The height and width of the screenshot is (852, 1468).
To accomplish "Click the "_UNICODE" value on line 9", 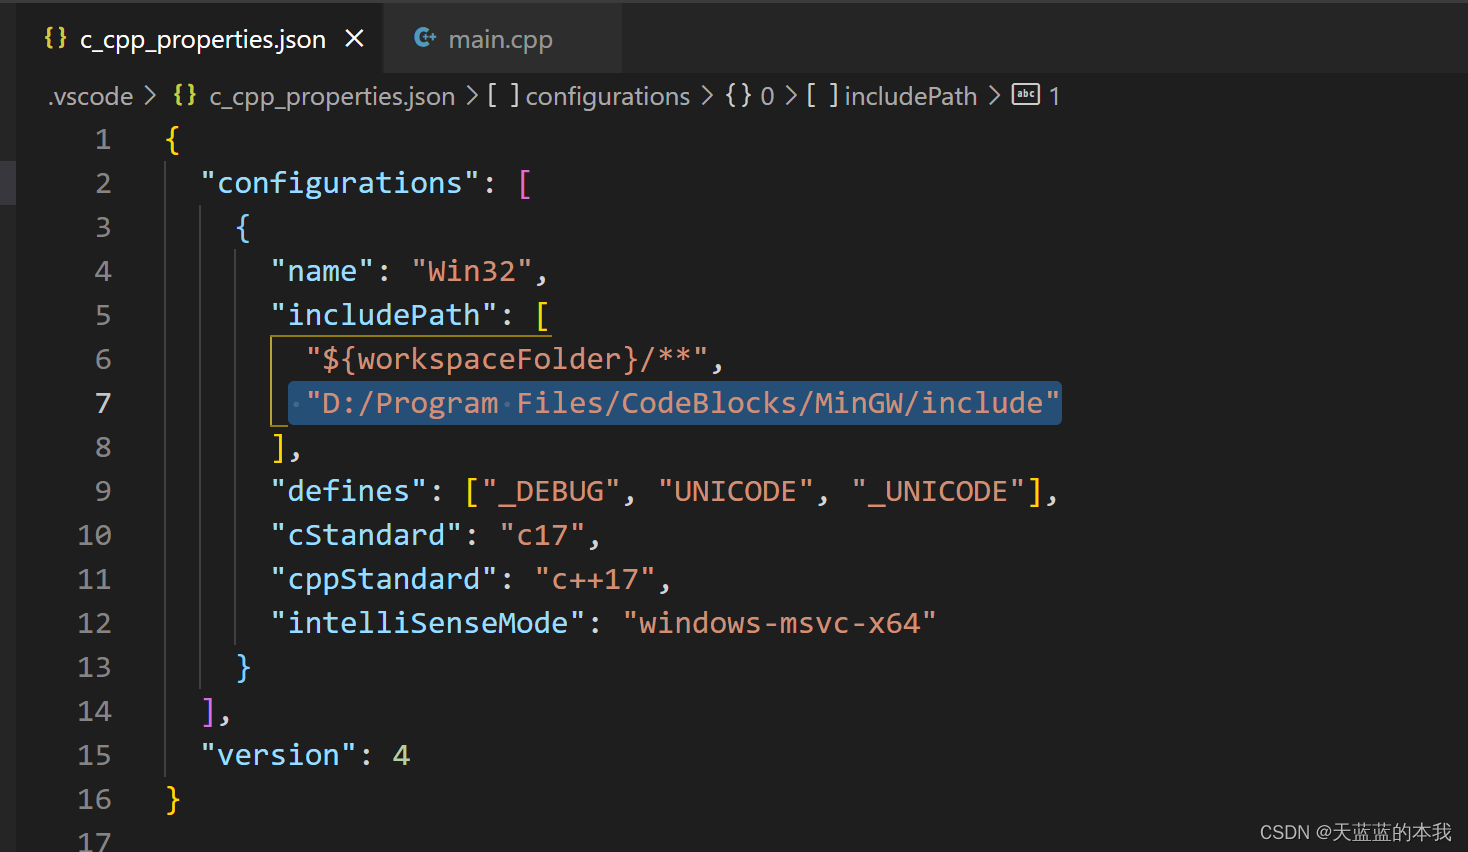I will click(938, 492).
